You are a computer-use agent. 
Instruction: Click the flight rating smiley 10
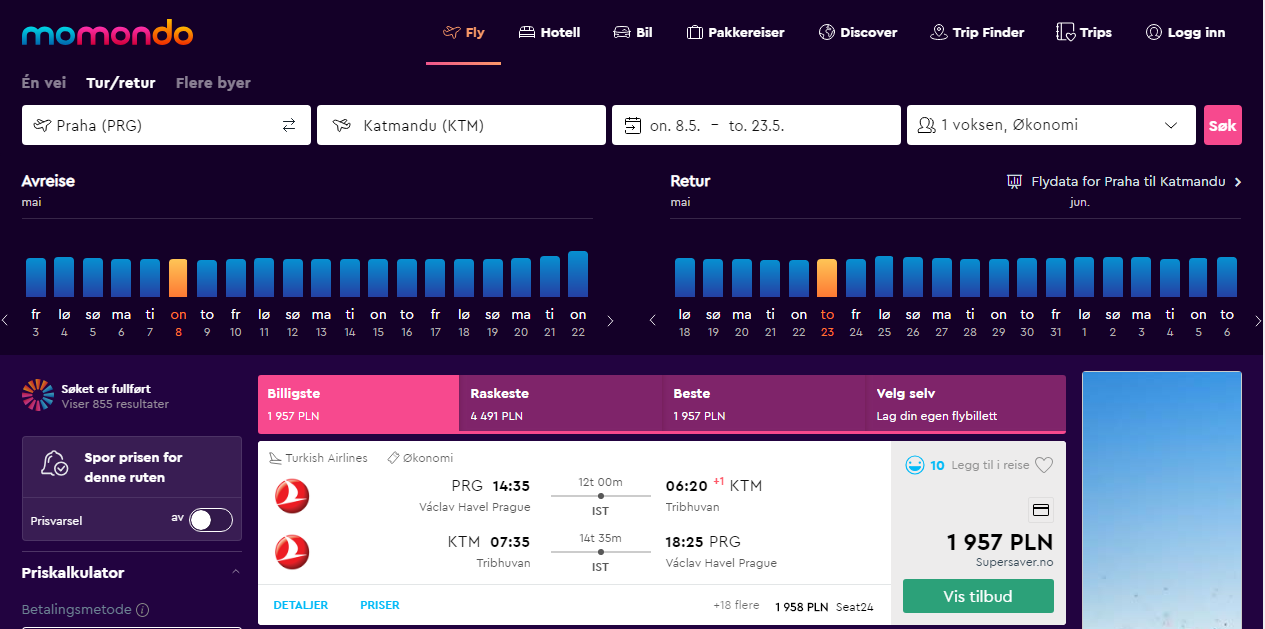pyautogui.click(x=924, y=464)
